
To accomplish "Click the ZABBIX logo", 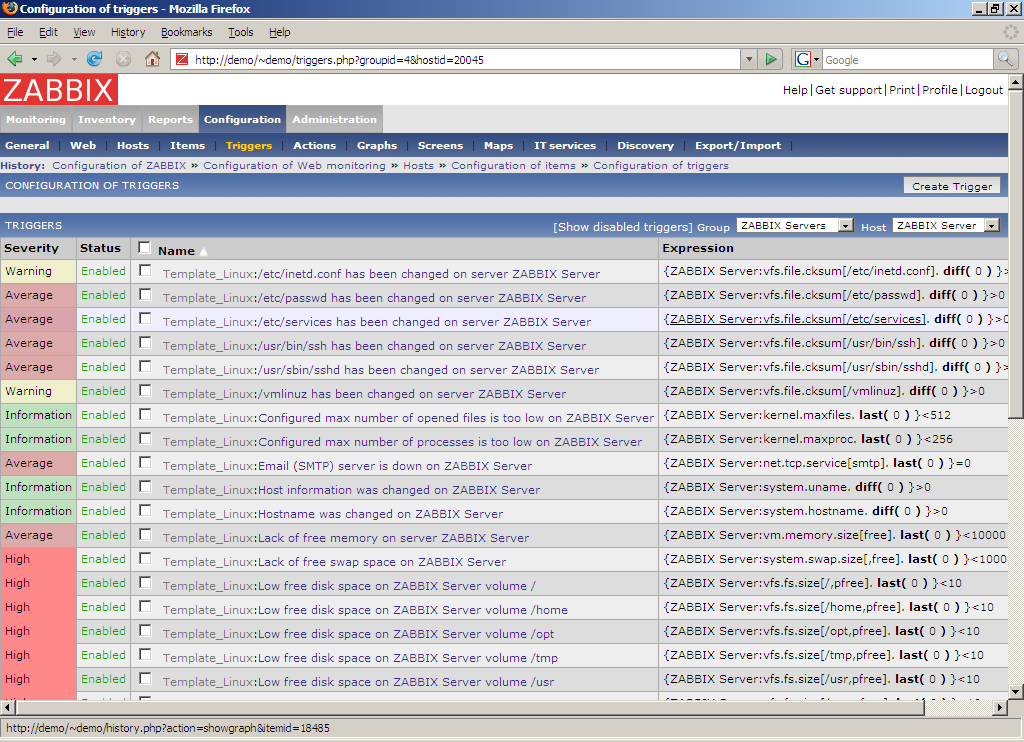I will (x=59, y=89).
